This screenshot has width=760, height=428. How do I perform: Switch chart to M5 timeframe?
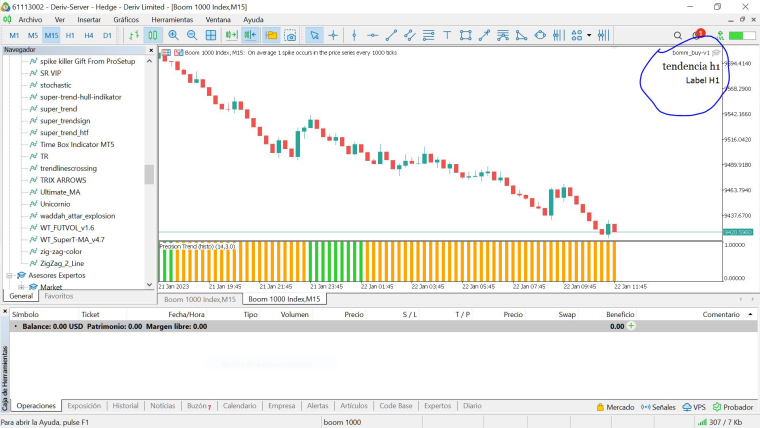32,35
